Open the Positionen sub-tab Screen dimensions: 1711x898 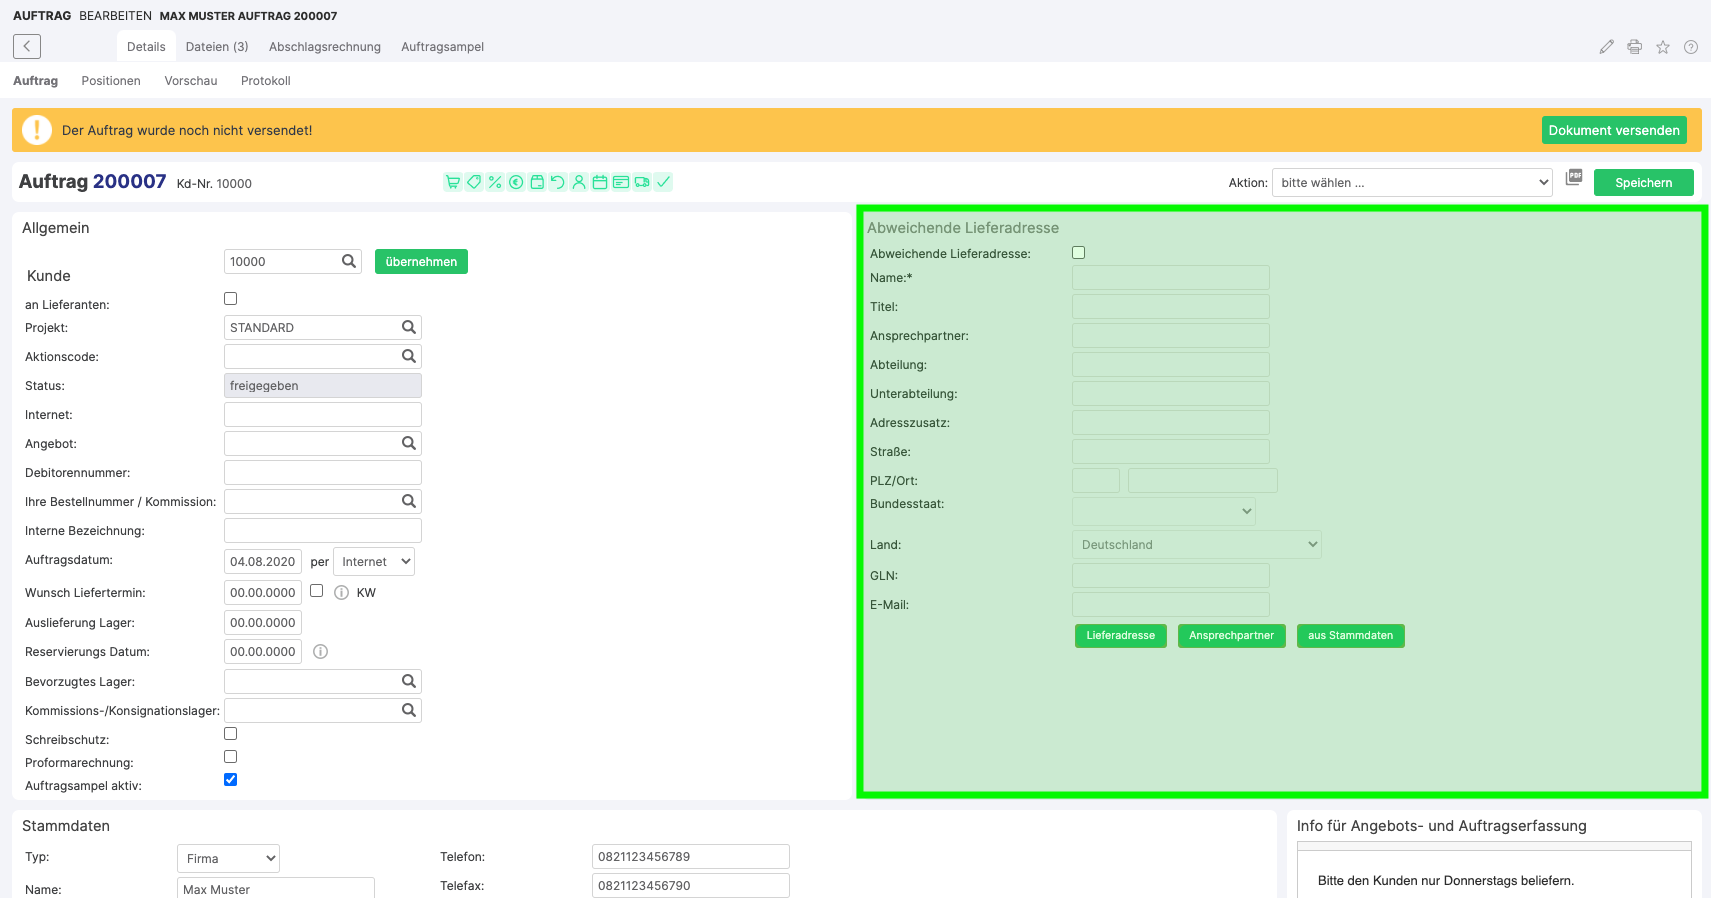[111, 81]
